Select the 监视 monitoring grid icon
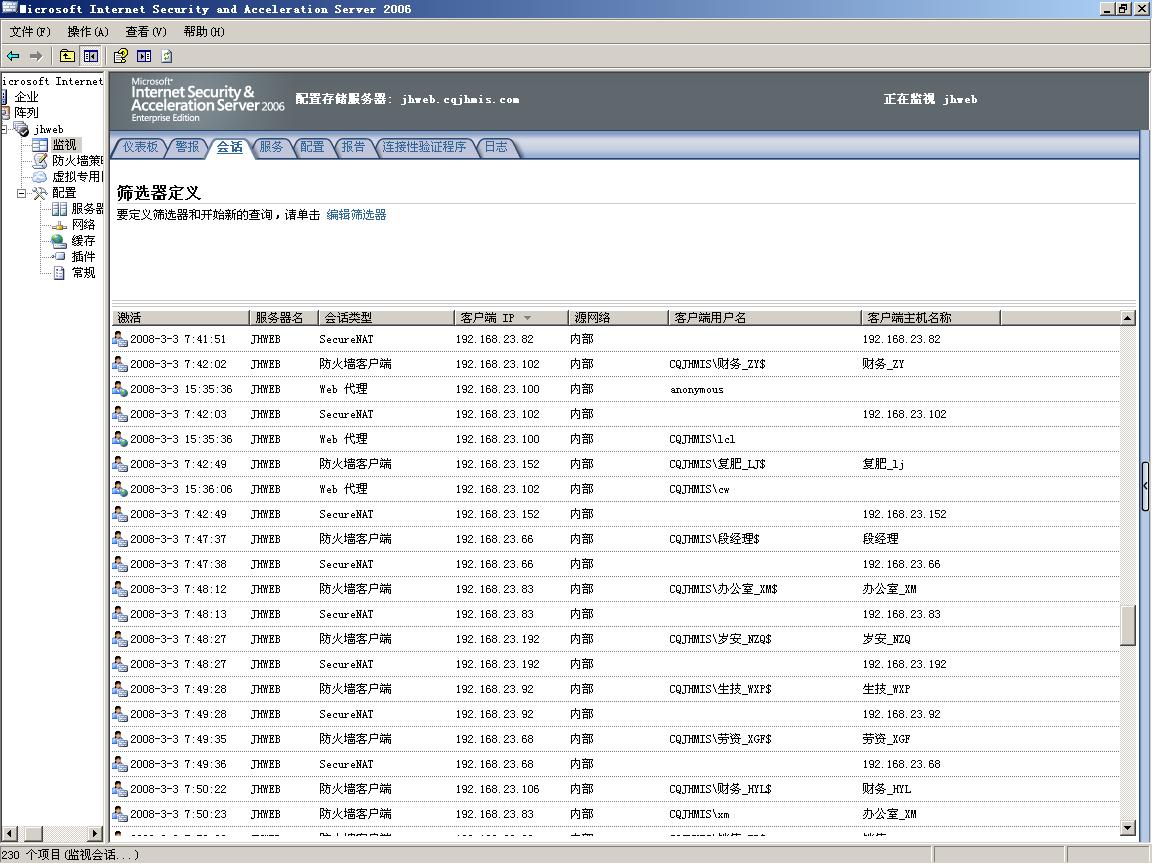The width and height of the screenshot is (1152, 864). (40, 145)
